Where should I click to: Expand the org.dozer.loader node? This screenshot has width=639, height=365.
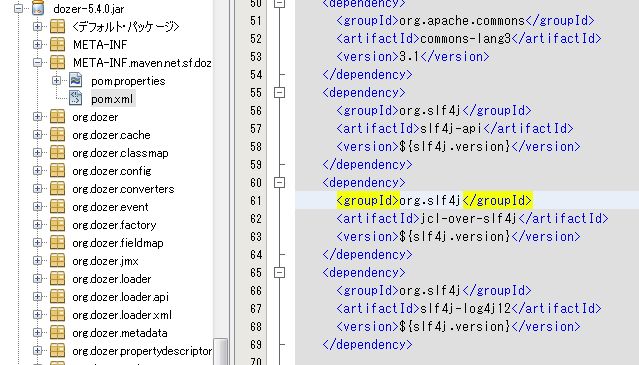37,278
